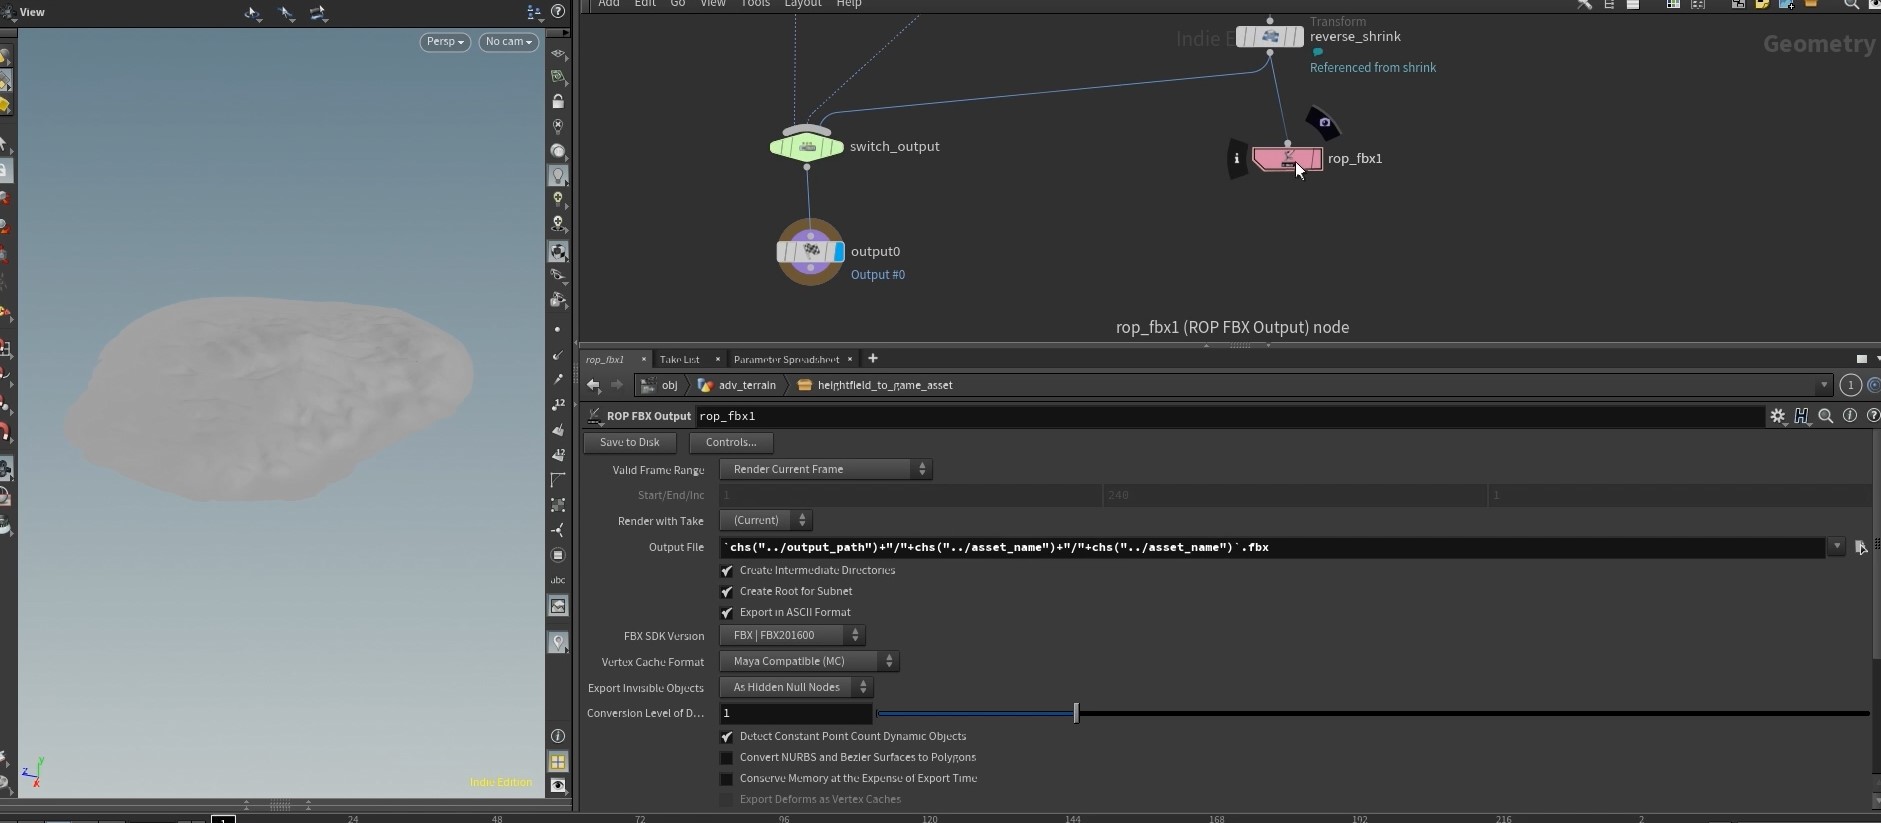
Task: Open the parameter gear settings menu
Action: [x=1777, y=416]
